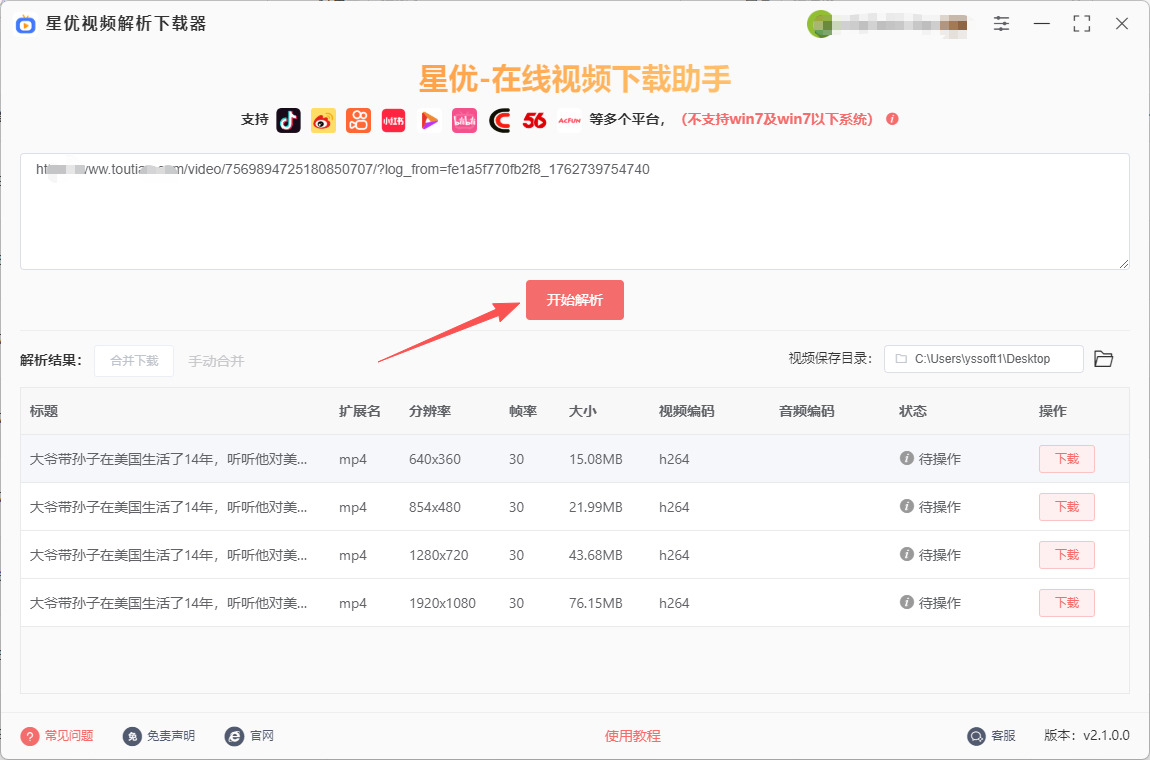Viewport: 1150px width, 760px height.
Task: Click inside the video URL text area
Action: [x=575, y=211]
